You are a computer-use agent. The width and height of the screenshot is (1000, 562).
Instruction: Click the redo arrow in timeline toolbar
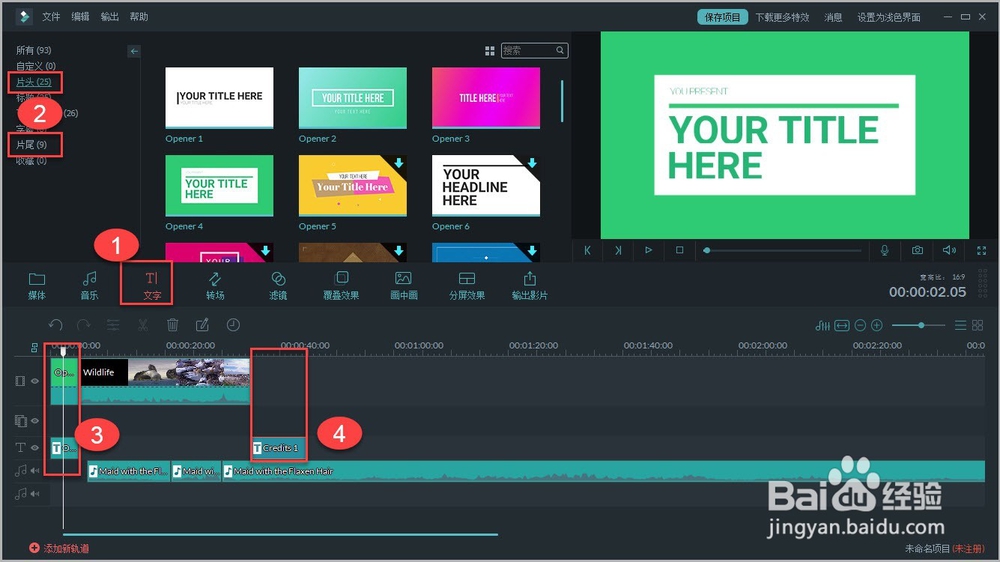pos(84,325)
